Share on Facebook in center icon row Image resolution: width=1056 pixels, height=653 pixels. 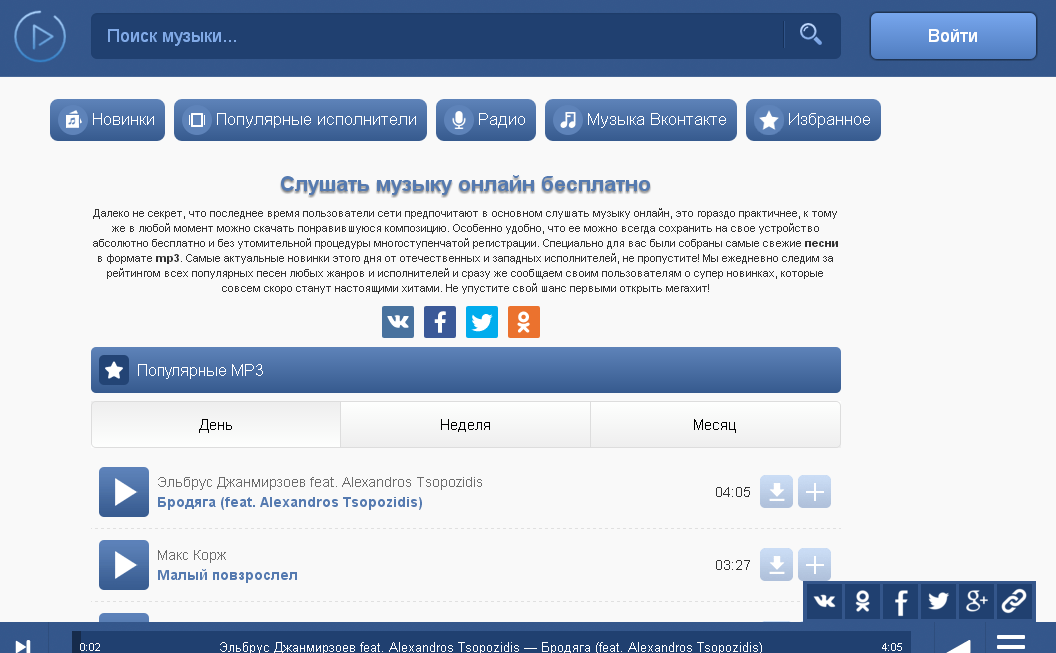(440, 322)
